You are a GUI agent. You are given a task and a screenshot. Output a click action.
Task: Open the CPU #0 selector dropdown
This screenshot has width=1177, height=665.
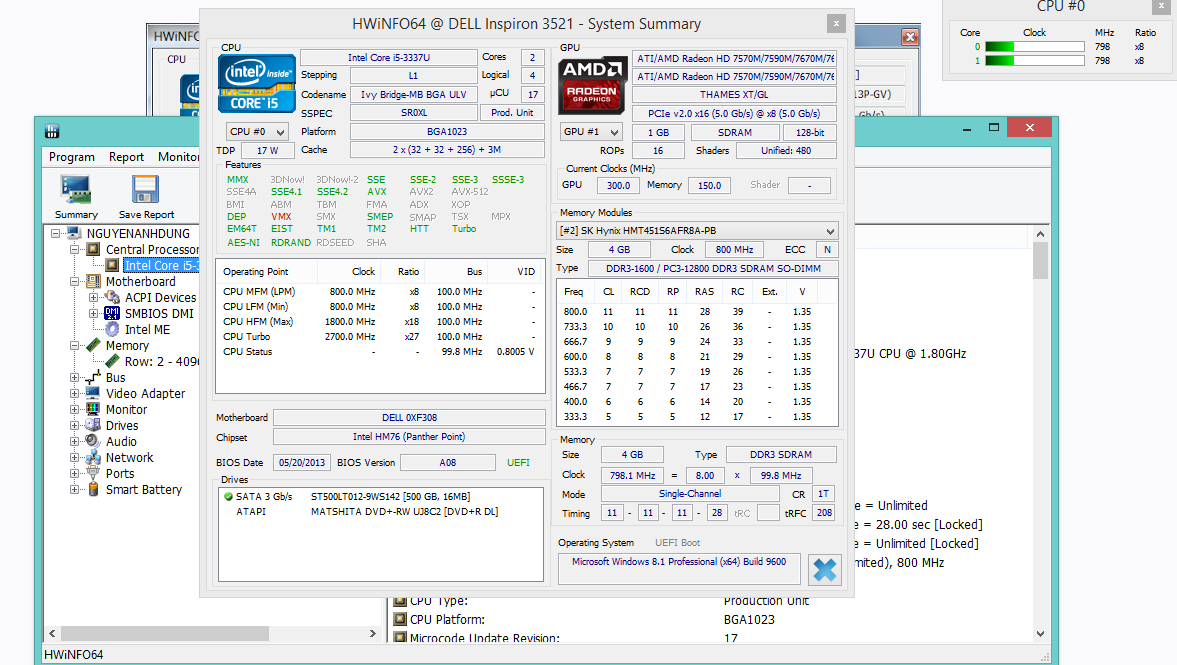257,131
